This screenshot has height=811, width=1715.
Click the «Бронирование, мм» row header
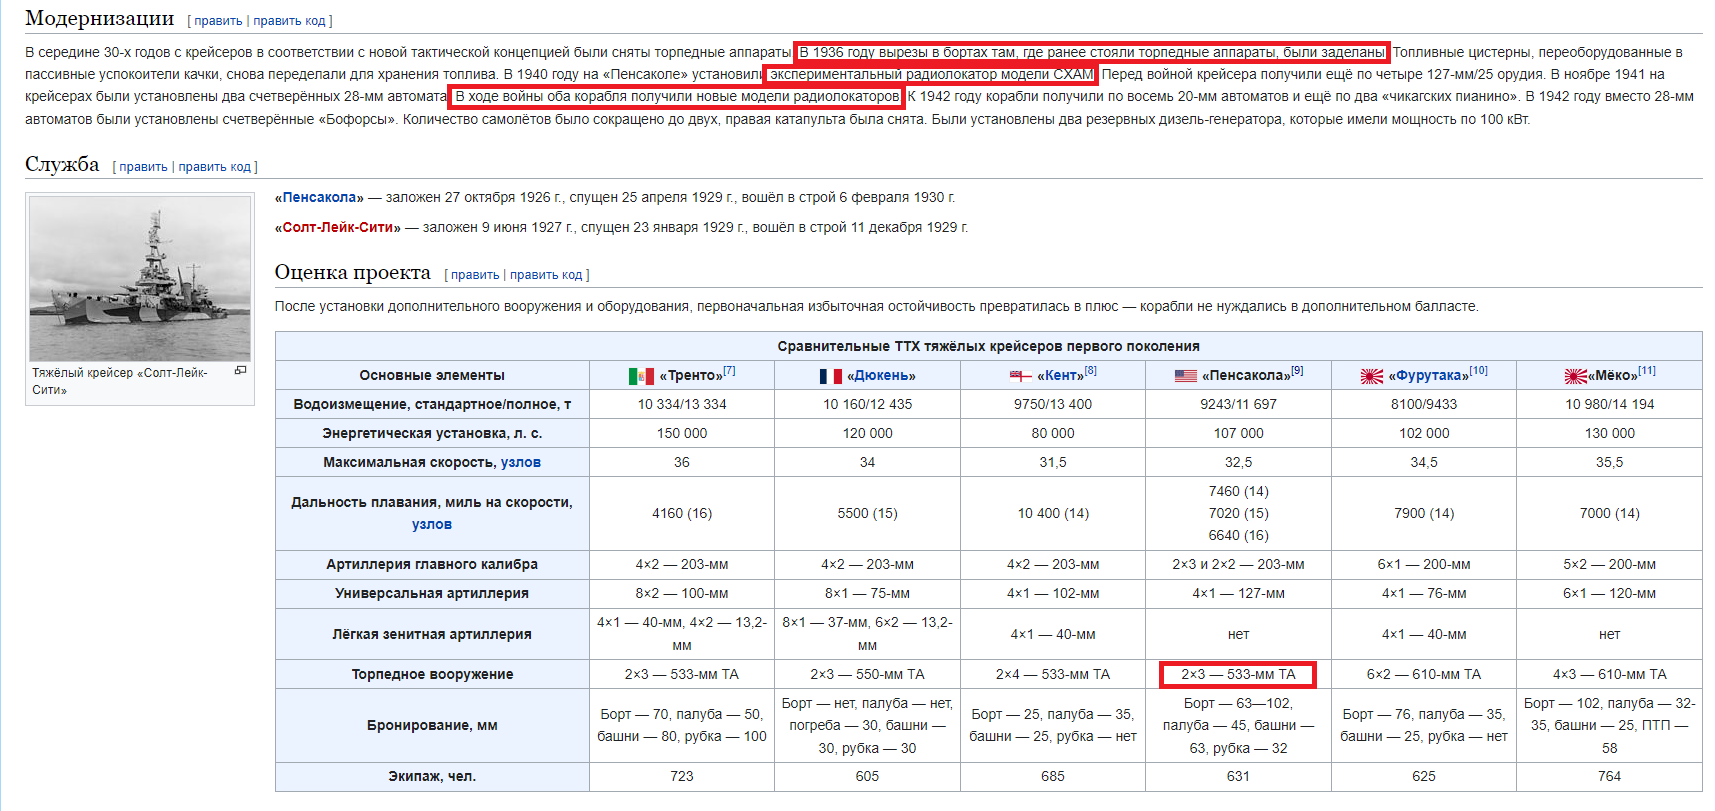432,726
